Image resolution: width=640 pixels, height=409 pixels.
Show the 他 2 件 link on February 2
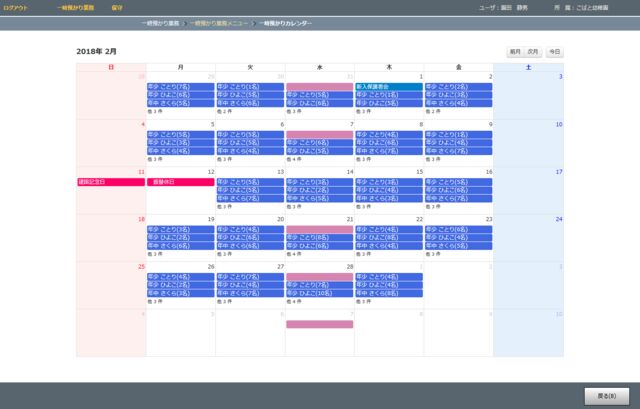(433, 111)
